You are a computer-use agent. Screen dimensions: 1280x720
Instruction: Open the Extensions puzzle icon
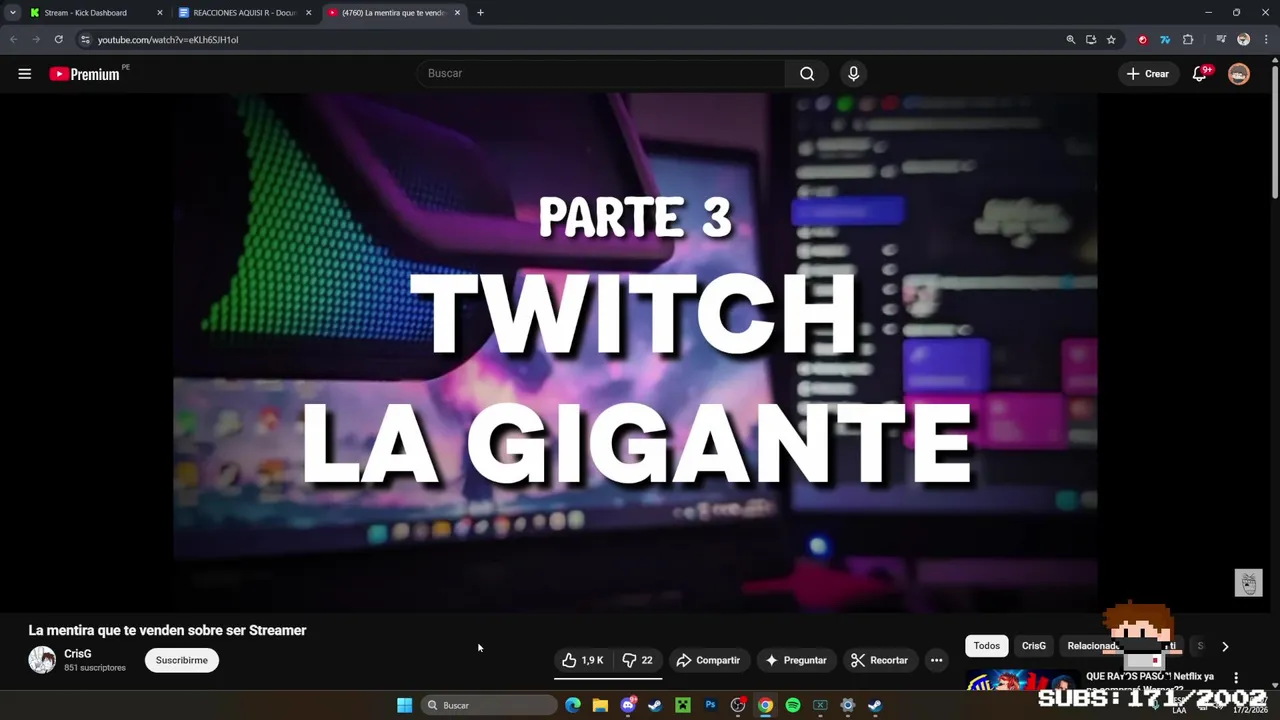(1188, 40)
